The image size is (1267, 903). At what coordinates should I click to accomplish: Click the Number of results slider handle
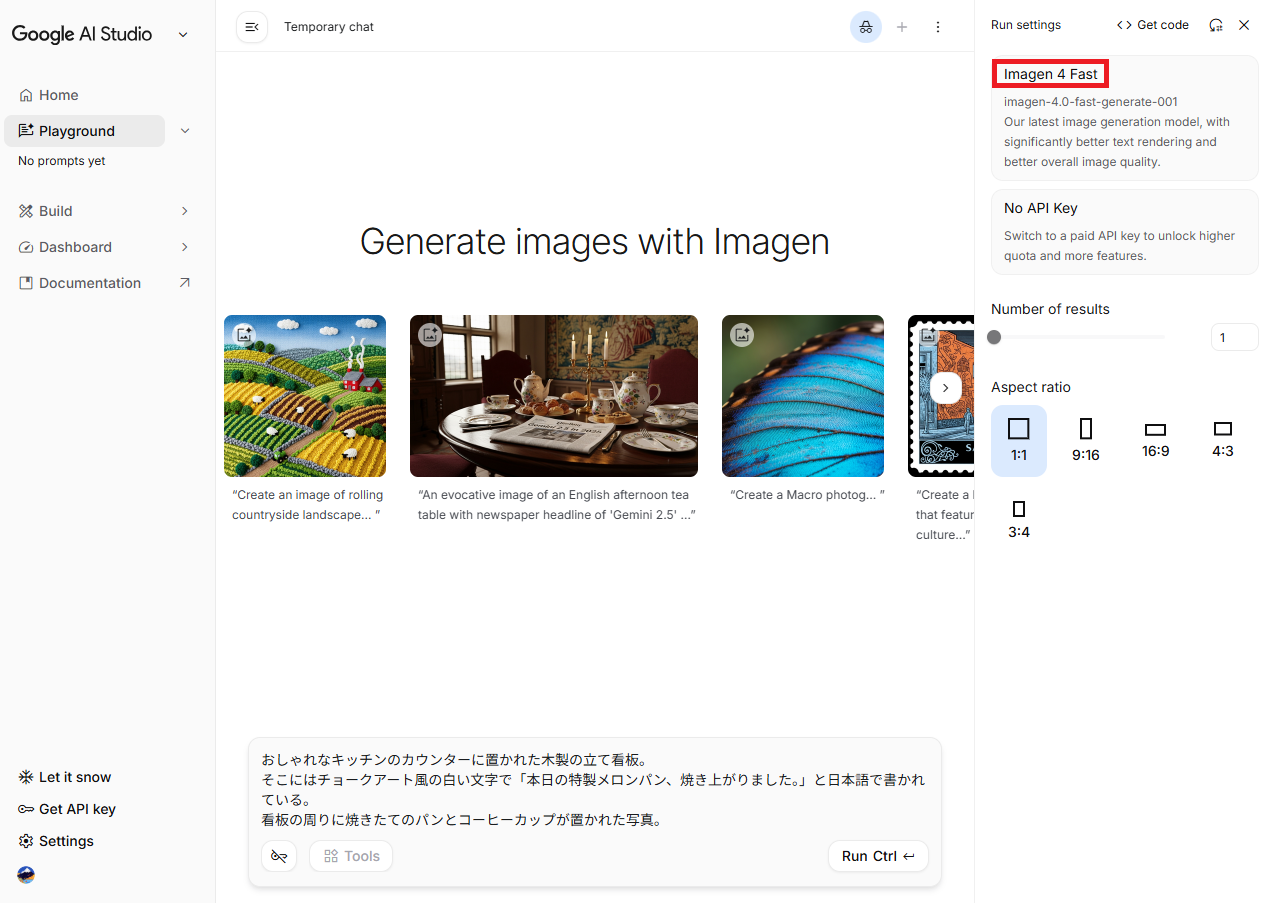click(x=994, y=337)
